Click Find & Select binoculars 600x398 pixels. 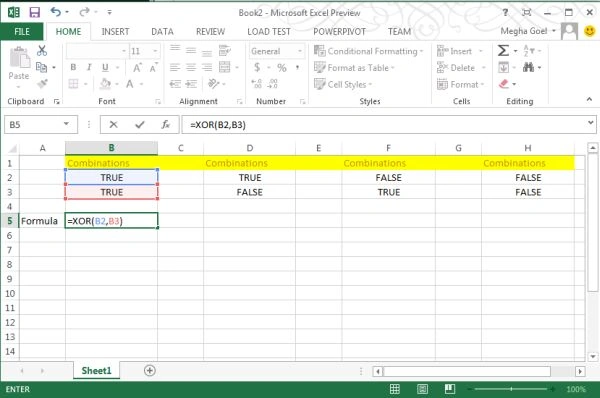(x=528, y=67)
